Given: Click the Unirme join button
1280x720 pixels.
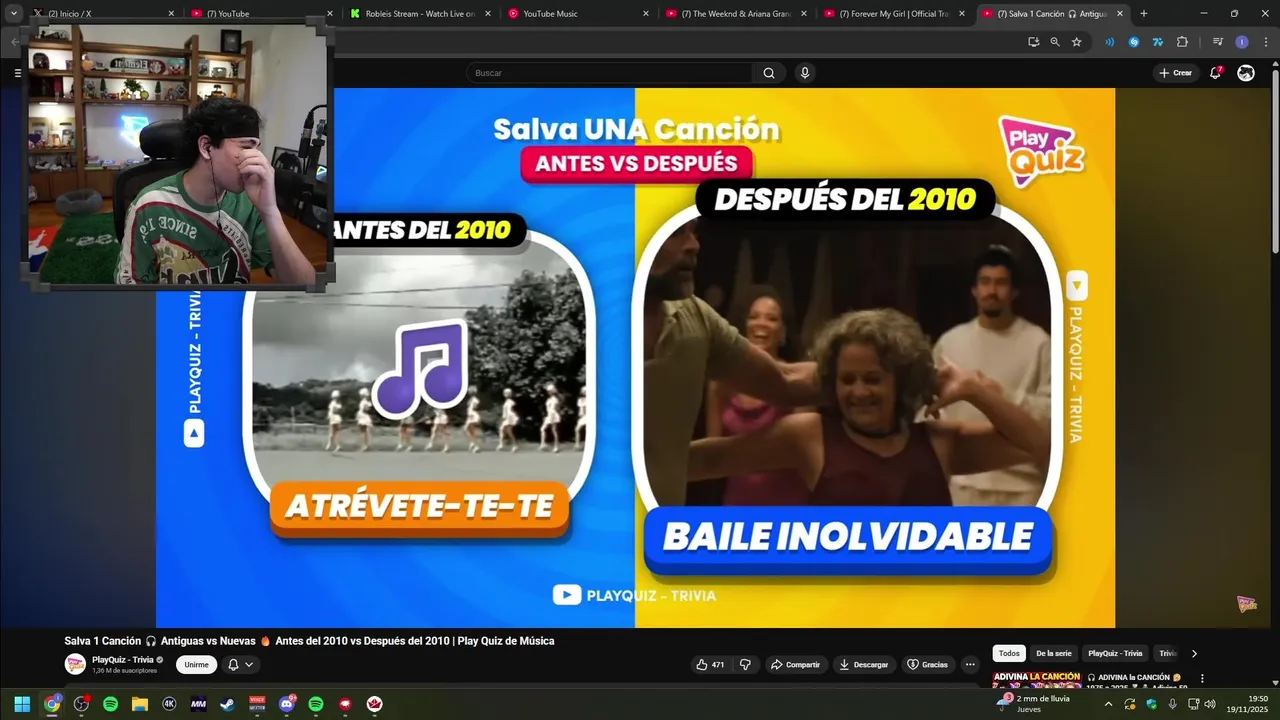Looking at the screenshot, I should pos(197,665).
